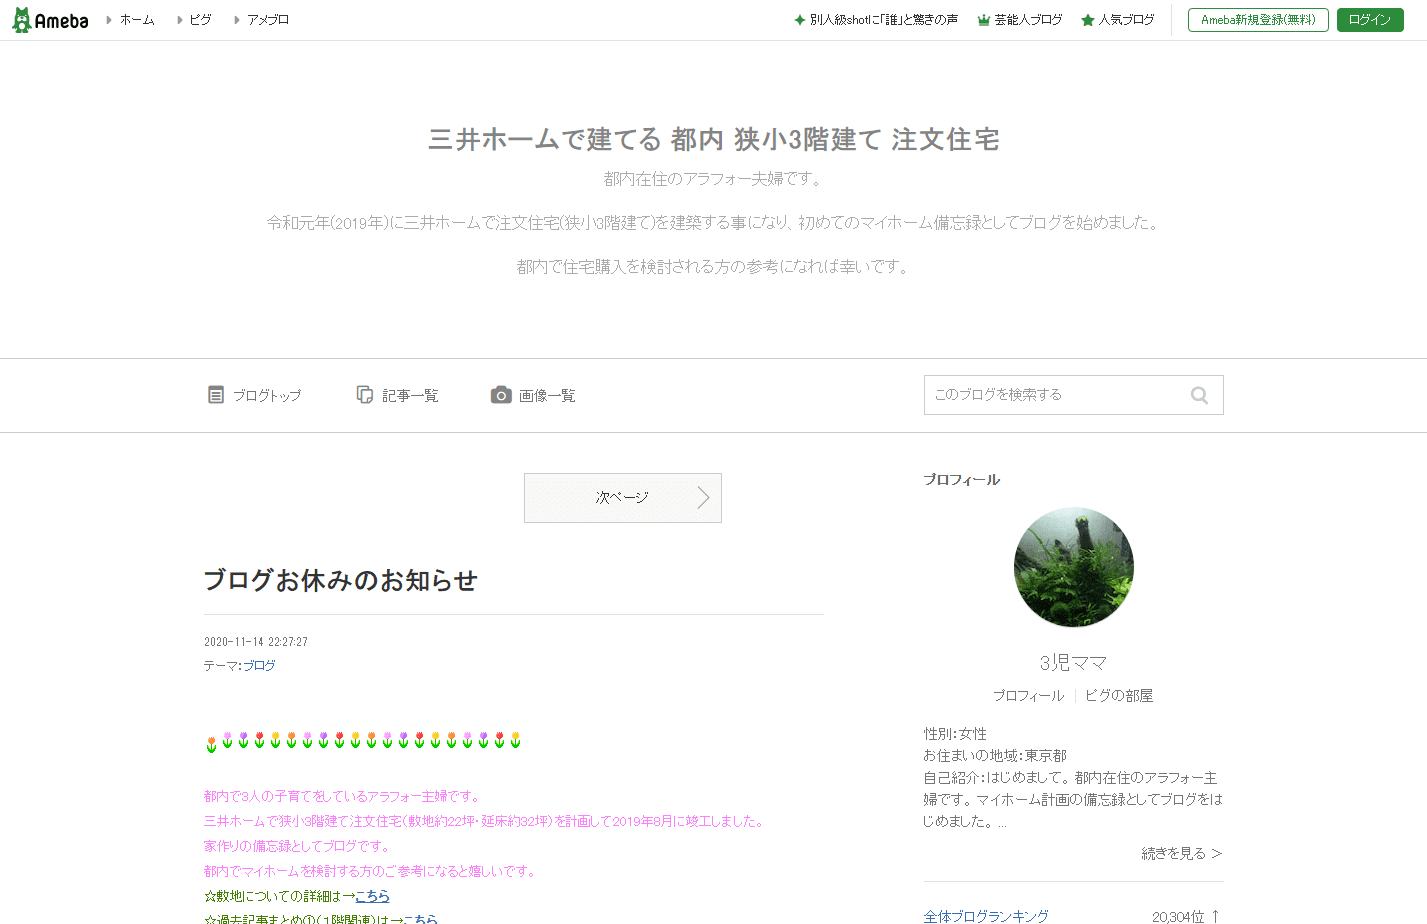Open アメブロ in top navigation

pyautogui.click(x=268, y=20)
